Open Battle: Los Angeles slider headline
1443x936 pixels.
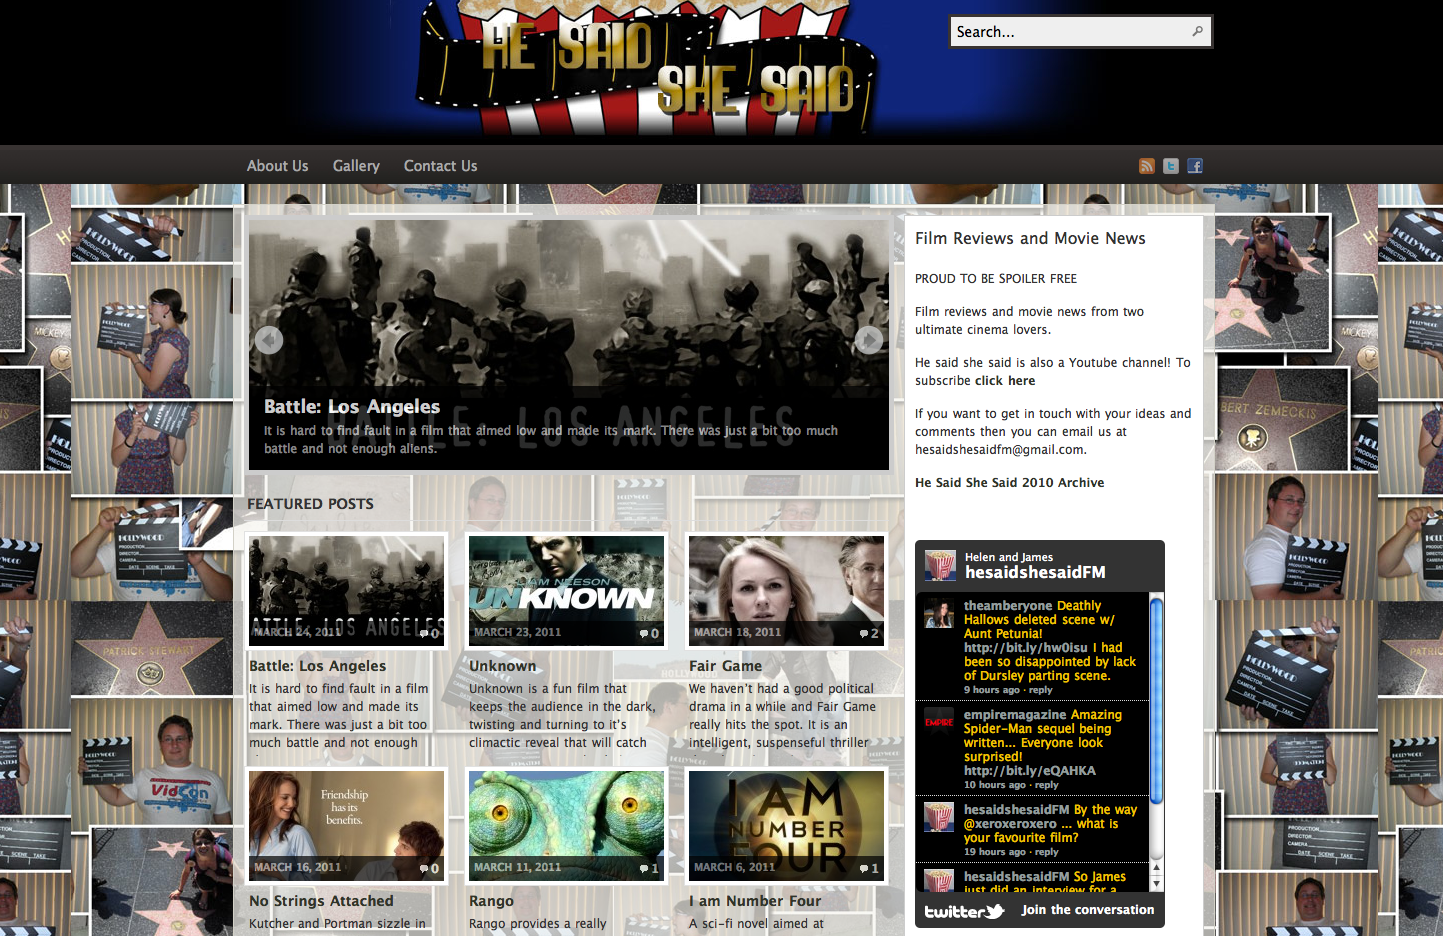click(352, 406)
